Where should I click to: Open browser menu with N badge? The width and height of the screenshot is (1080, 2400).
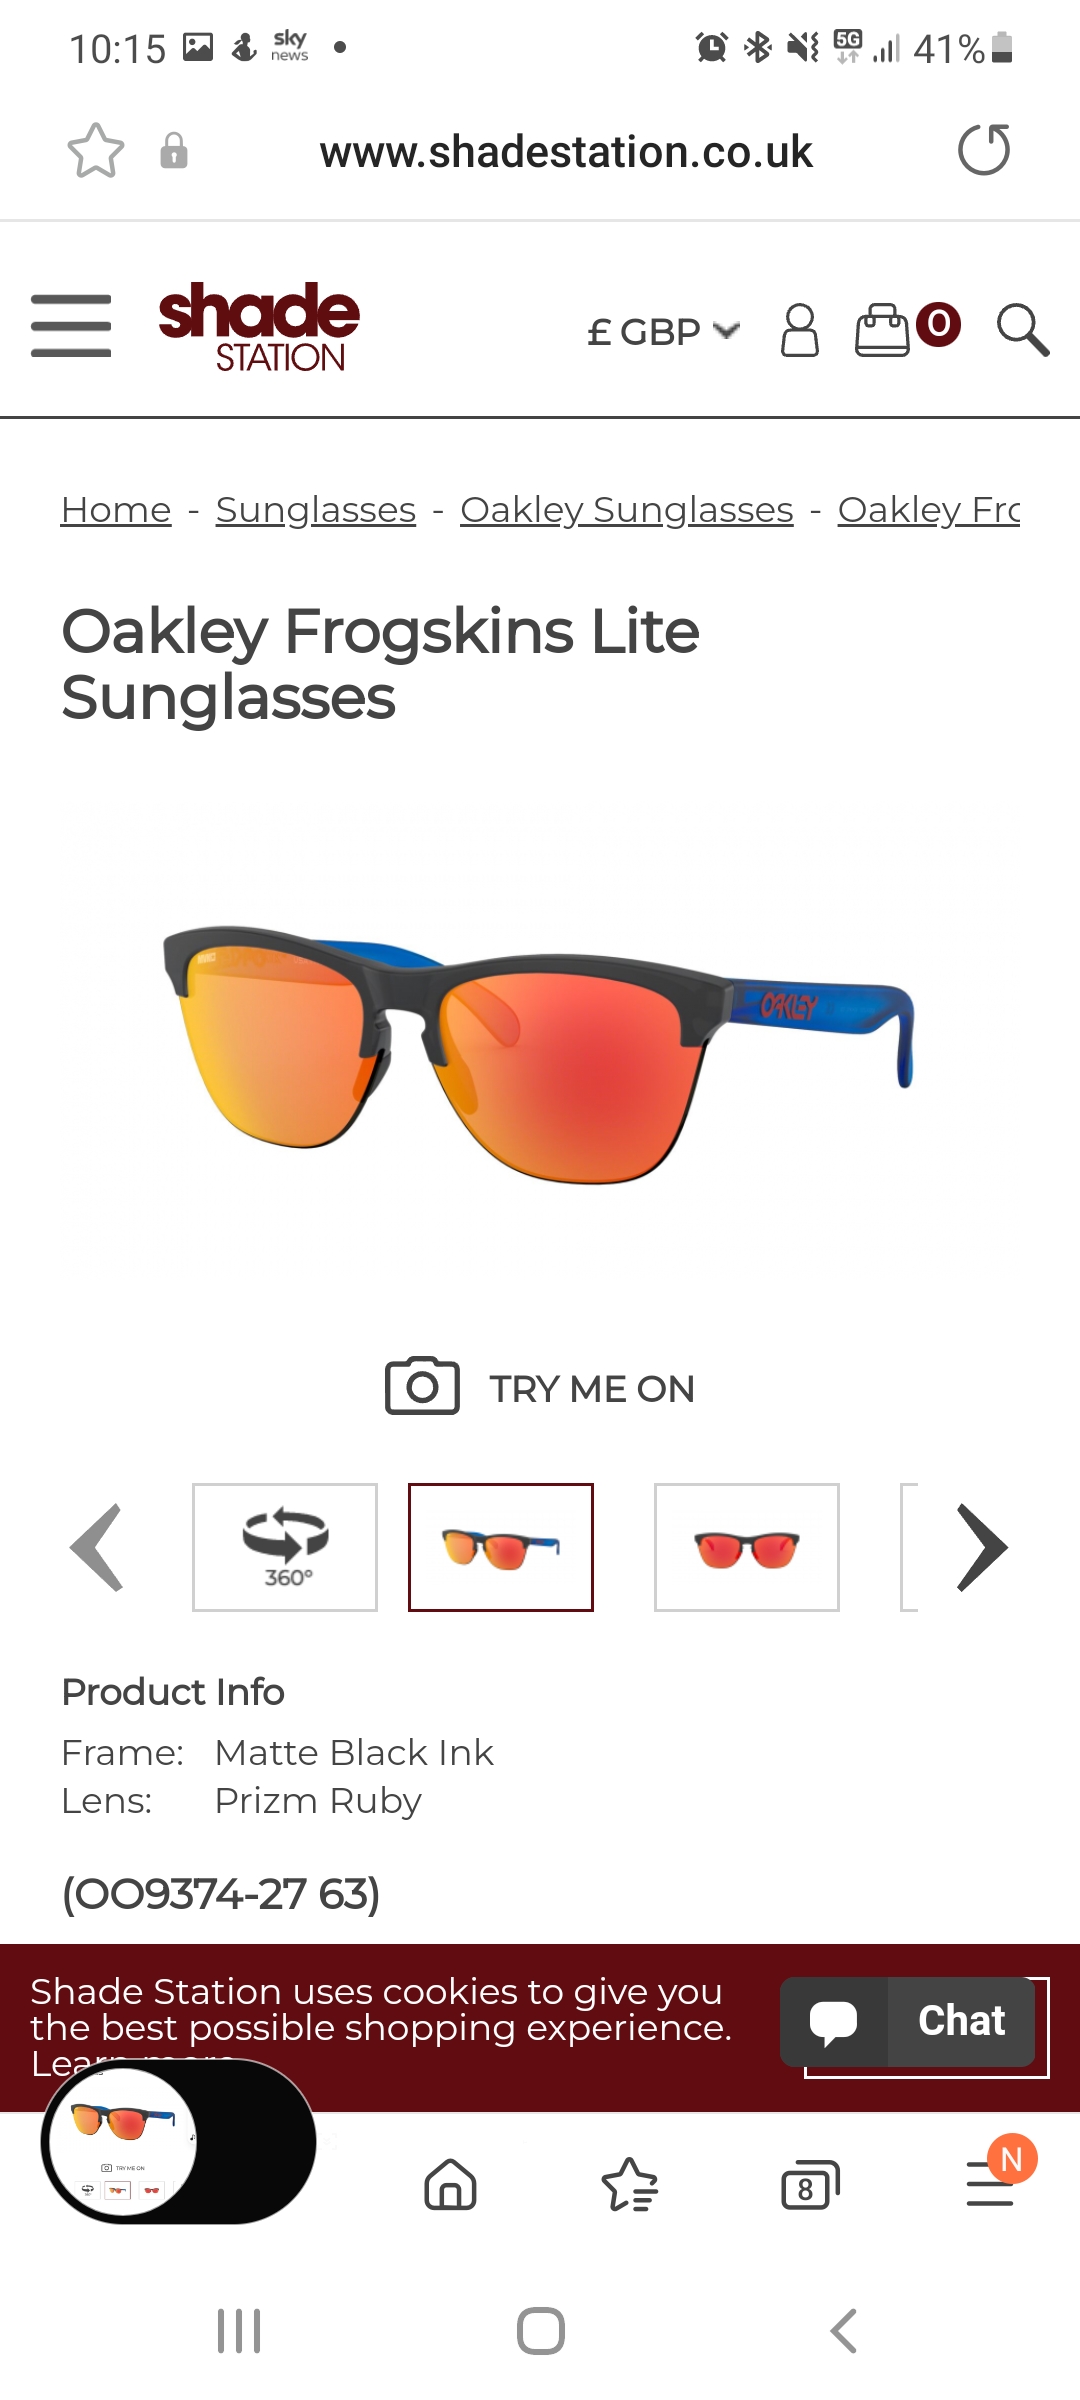pos(993,2180)
